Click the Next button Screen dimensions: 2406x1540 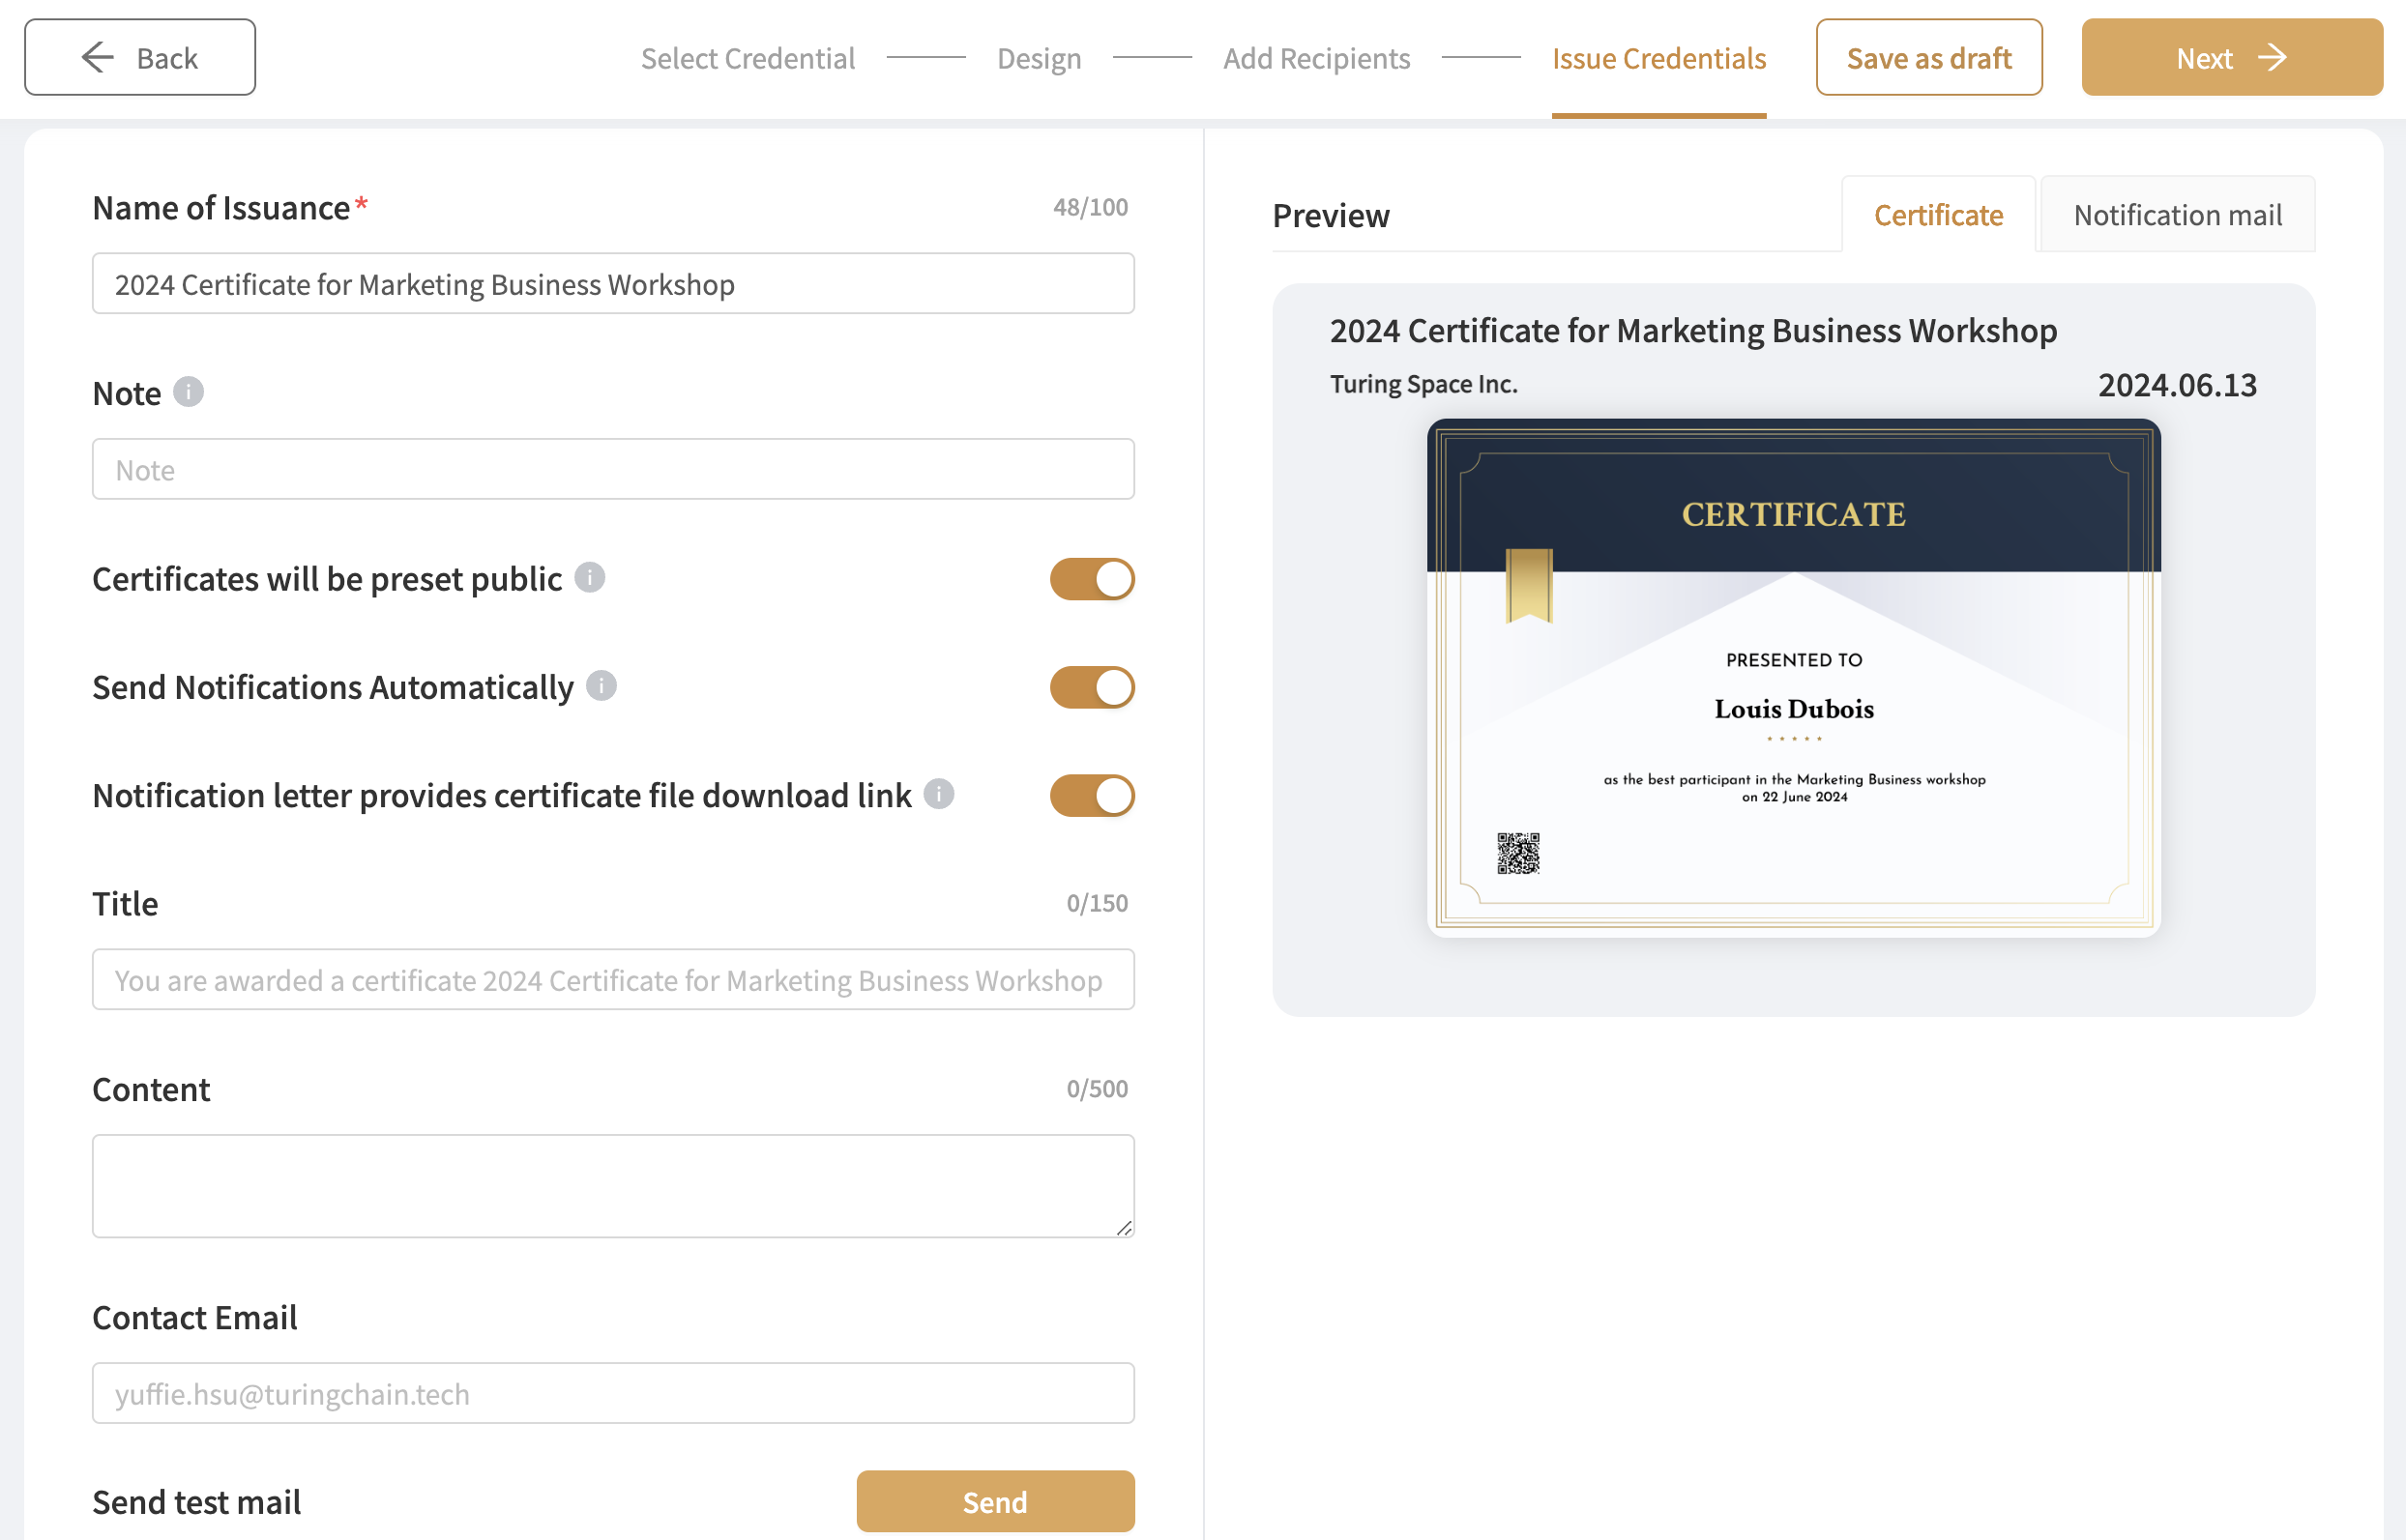tap(2231, 57)
